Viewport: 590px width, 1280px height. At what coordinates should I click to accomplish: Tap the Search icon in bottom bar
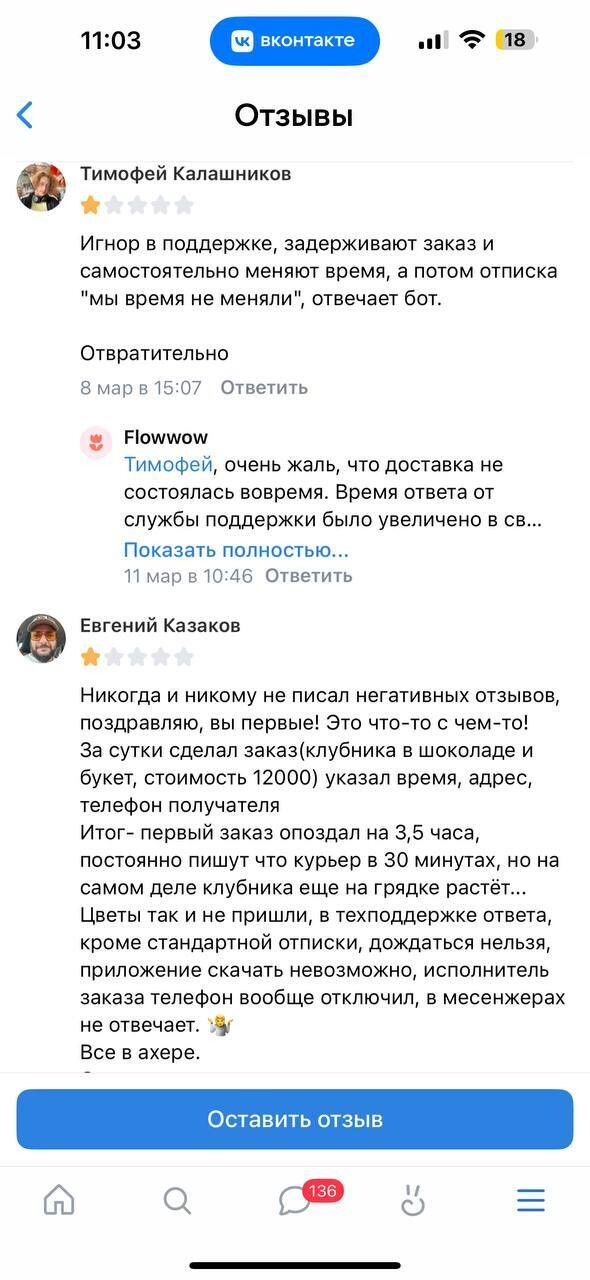pyautogui.click(x=177, y=1201)
